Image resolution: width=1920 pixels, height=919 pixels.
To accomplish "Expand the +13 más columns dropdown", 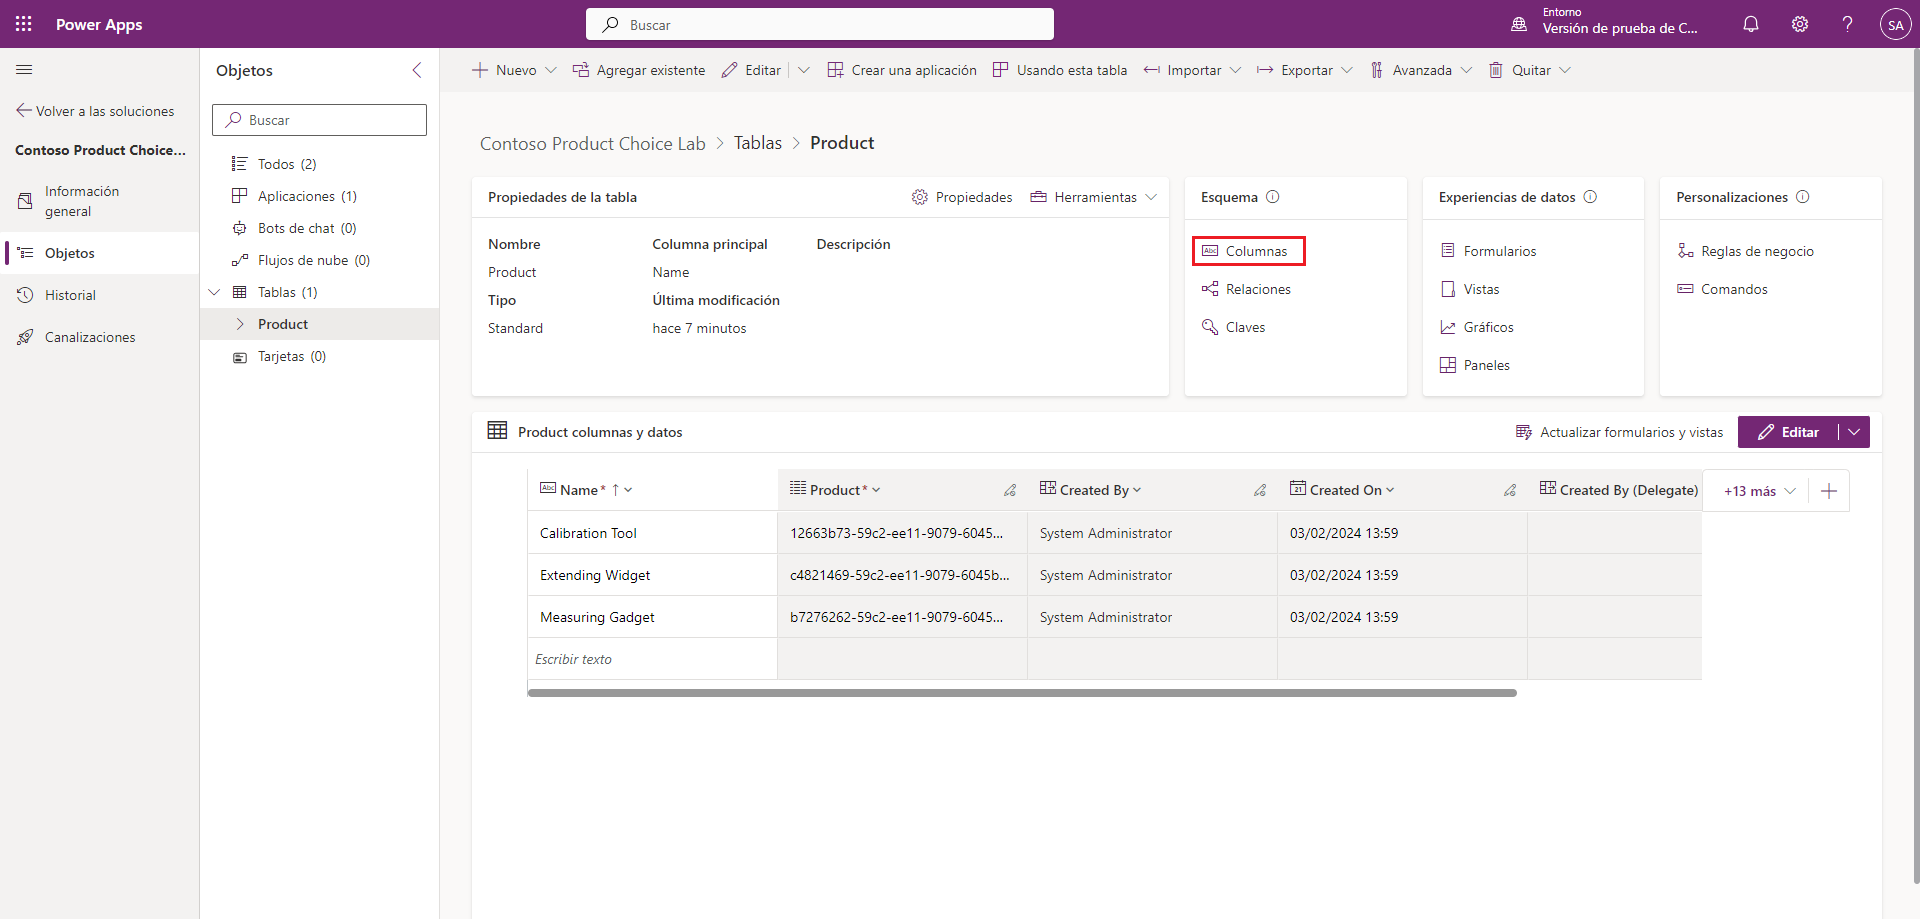I will point(1759,491).
